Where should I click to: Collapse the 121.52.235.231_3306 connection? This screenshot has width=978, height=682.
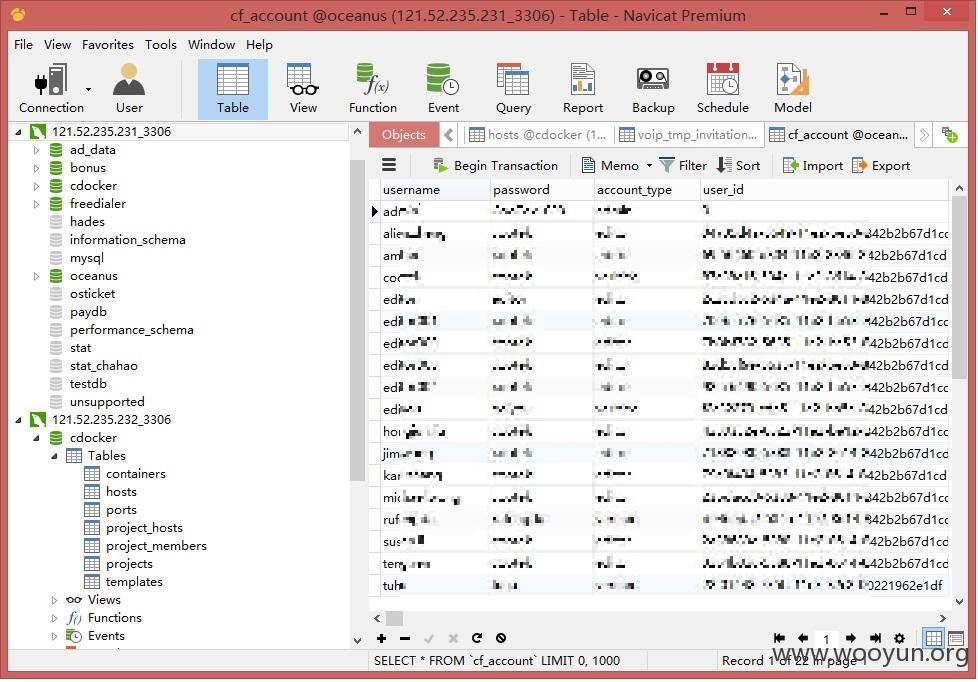tap(18, 132)
